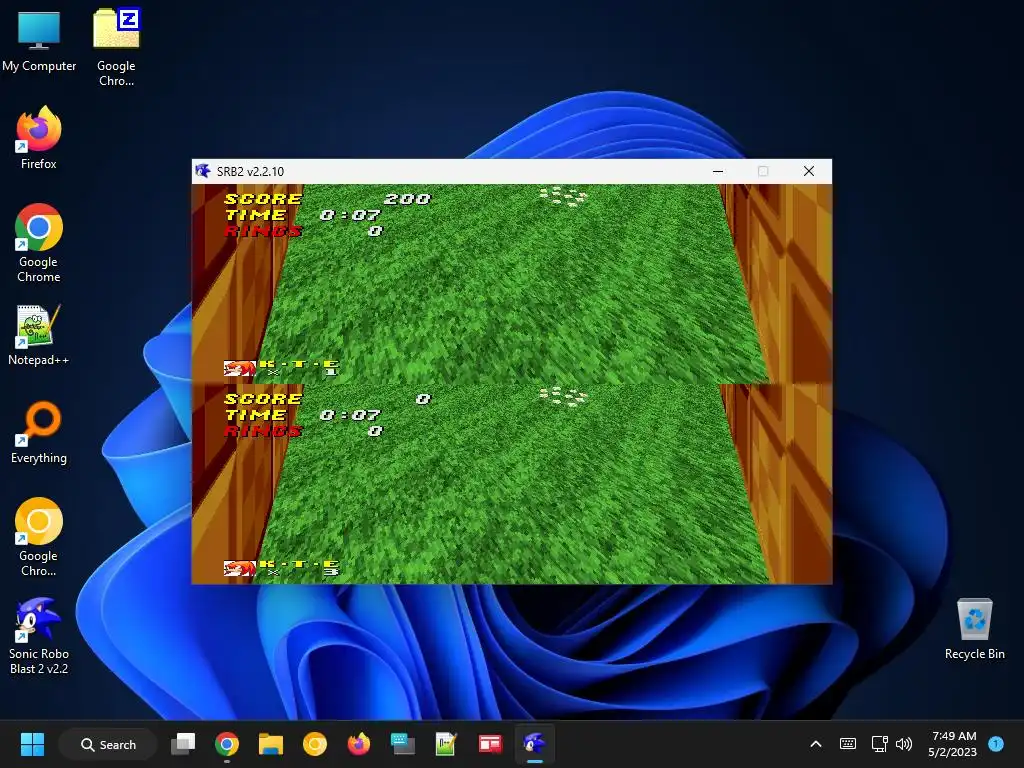Open File Explorer from taskbar
1024x768 pixels.
(x=270, y=744)
